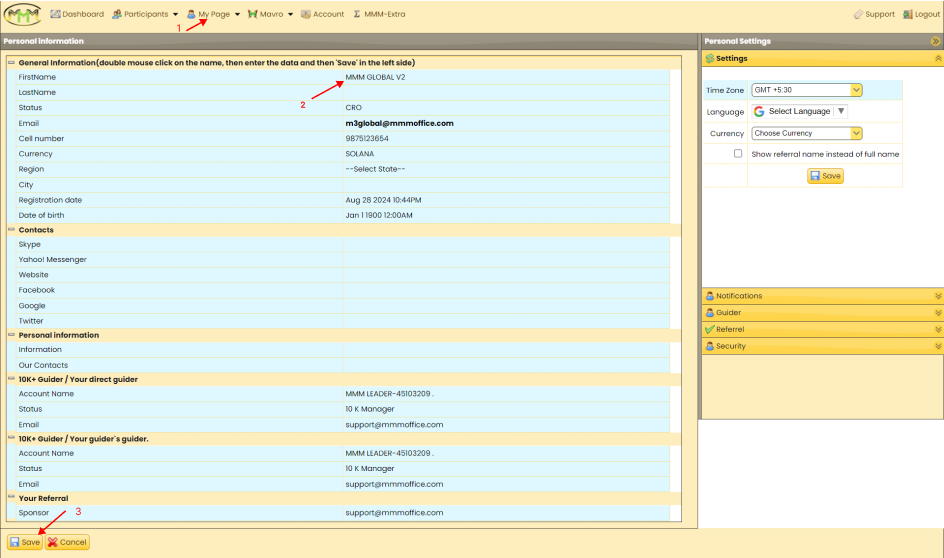Click Save in the Settings panel

click(x=825, y=176)
